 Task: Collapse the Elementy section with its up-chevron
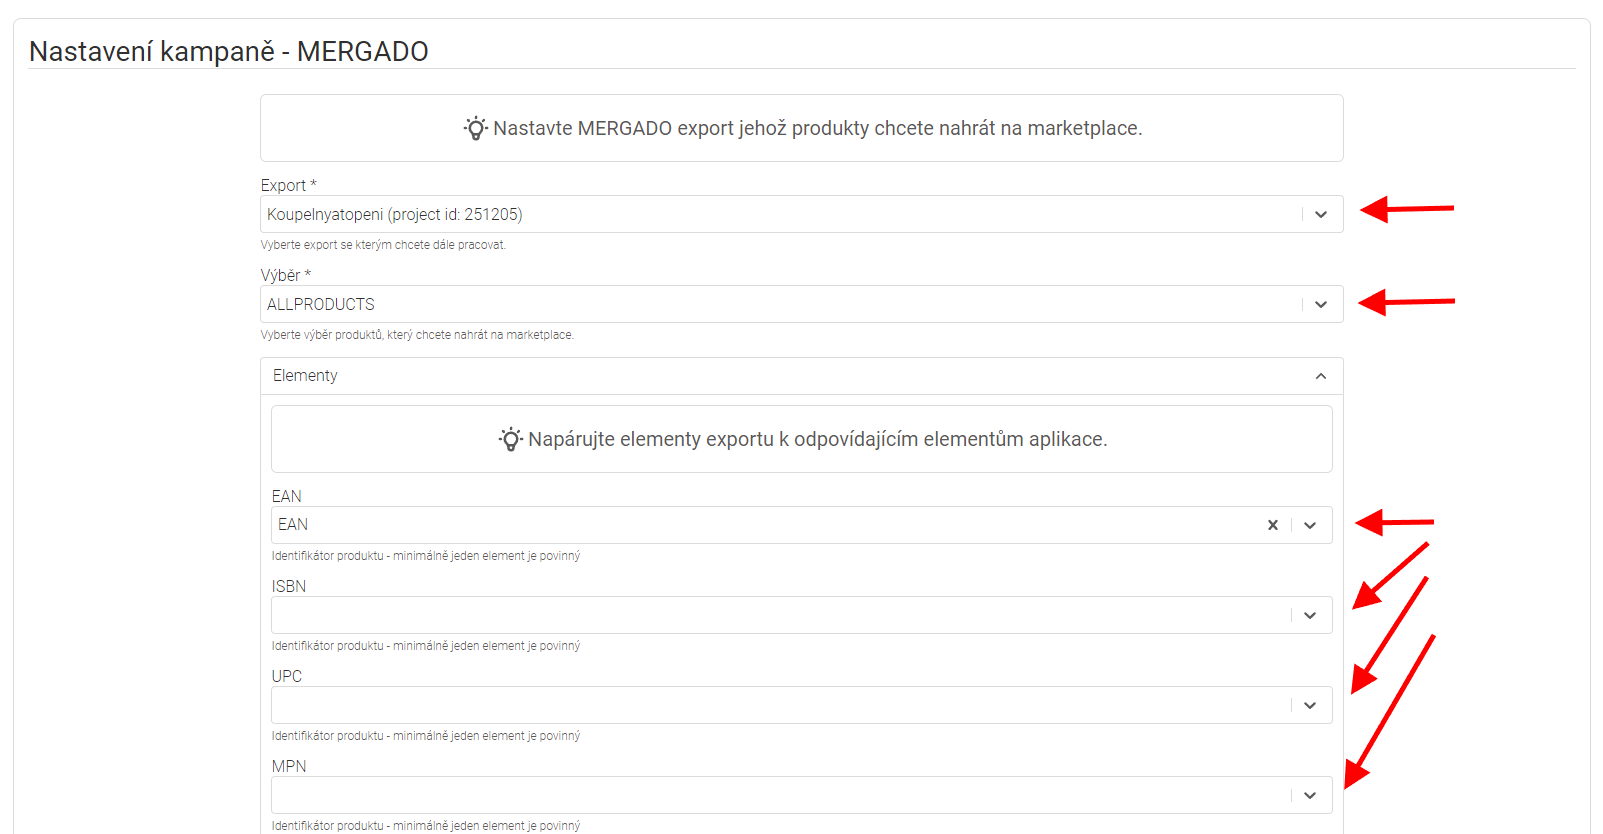click(1321, 376)
